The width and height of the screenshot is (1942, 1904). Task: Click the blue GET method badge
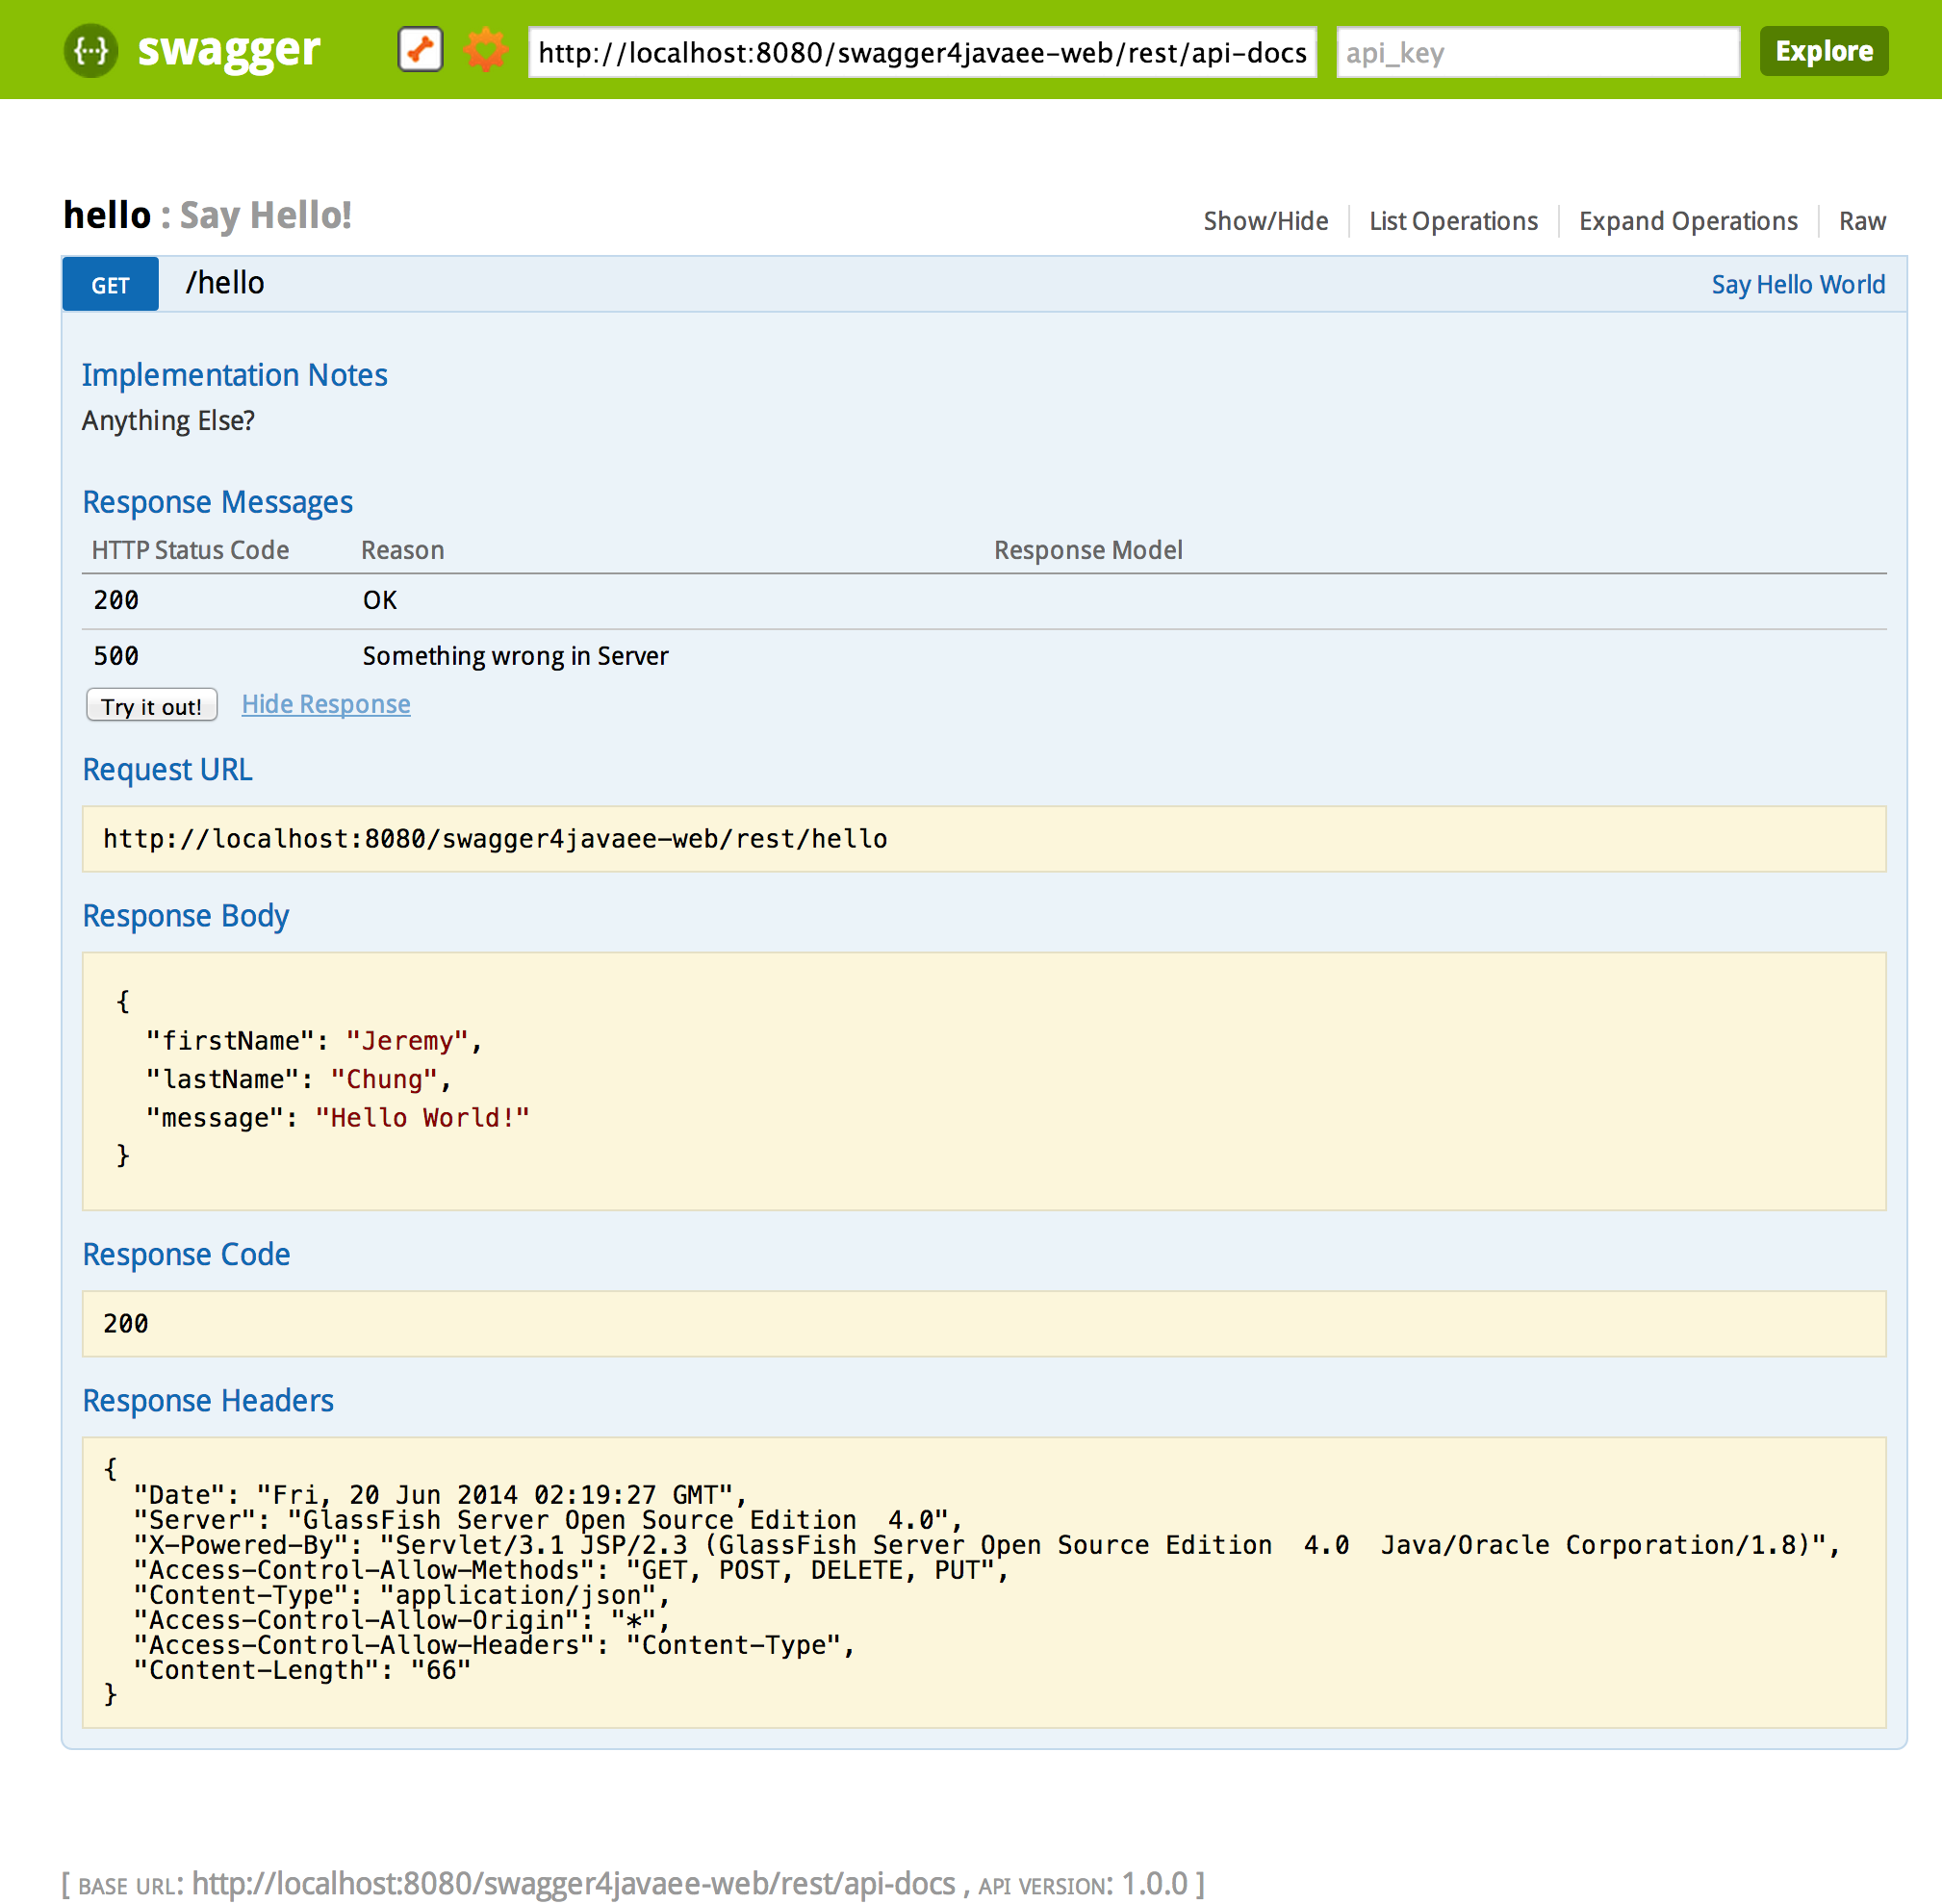[111, 285]
